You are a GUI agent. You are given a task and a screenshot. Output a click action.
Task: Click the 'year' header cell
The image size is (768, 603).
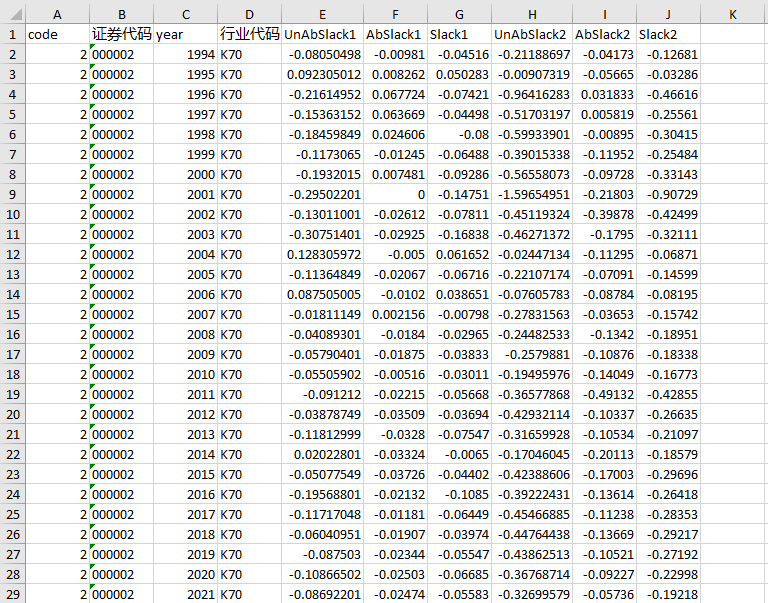coord(186,34)
